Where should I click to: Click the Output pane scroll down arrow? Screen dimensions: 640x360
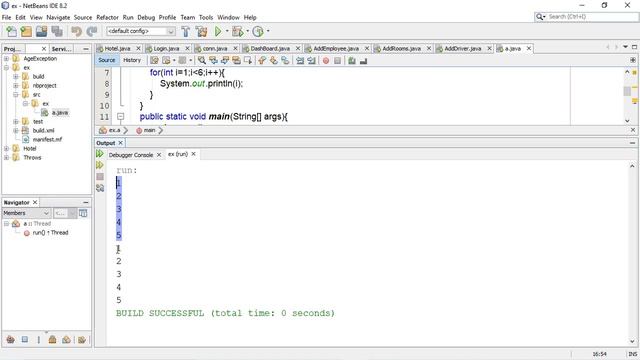pyautogui.click(x=632, y=342)
